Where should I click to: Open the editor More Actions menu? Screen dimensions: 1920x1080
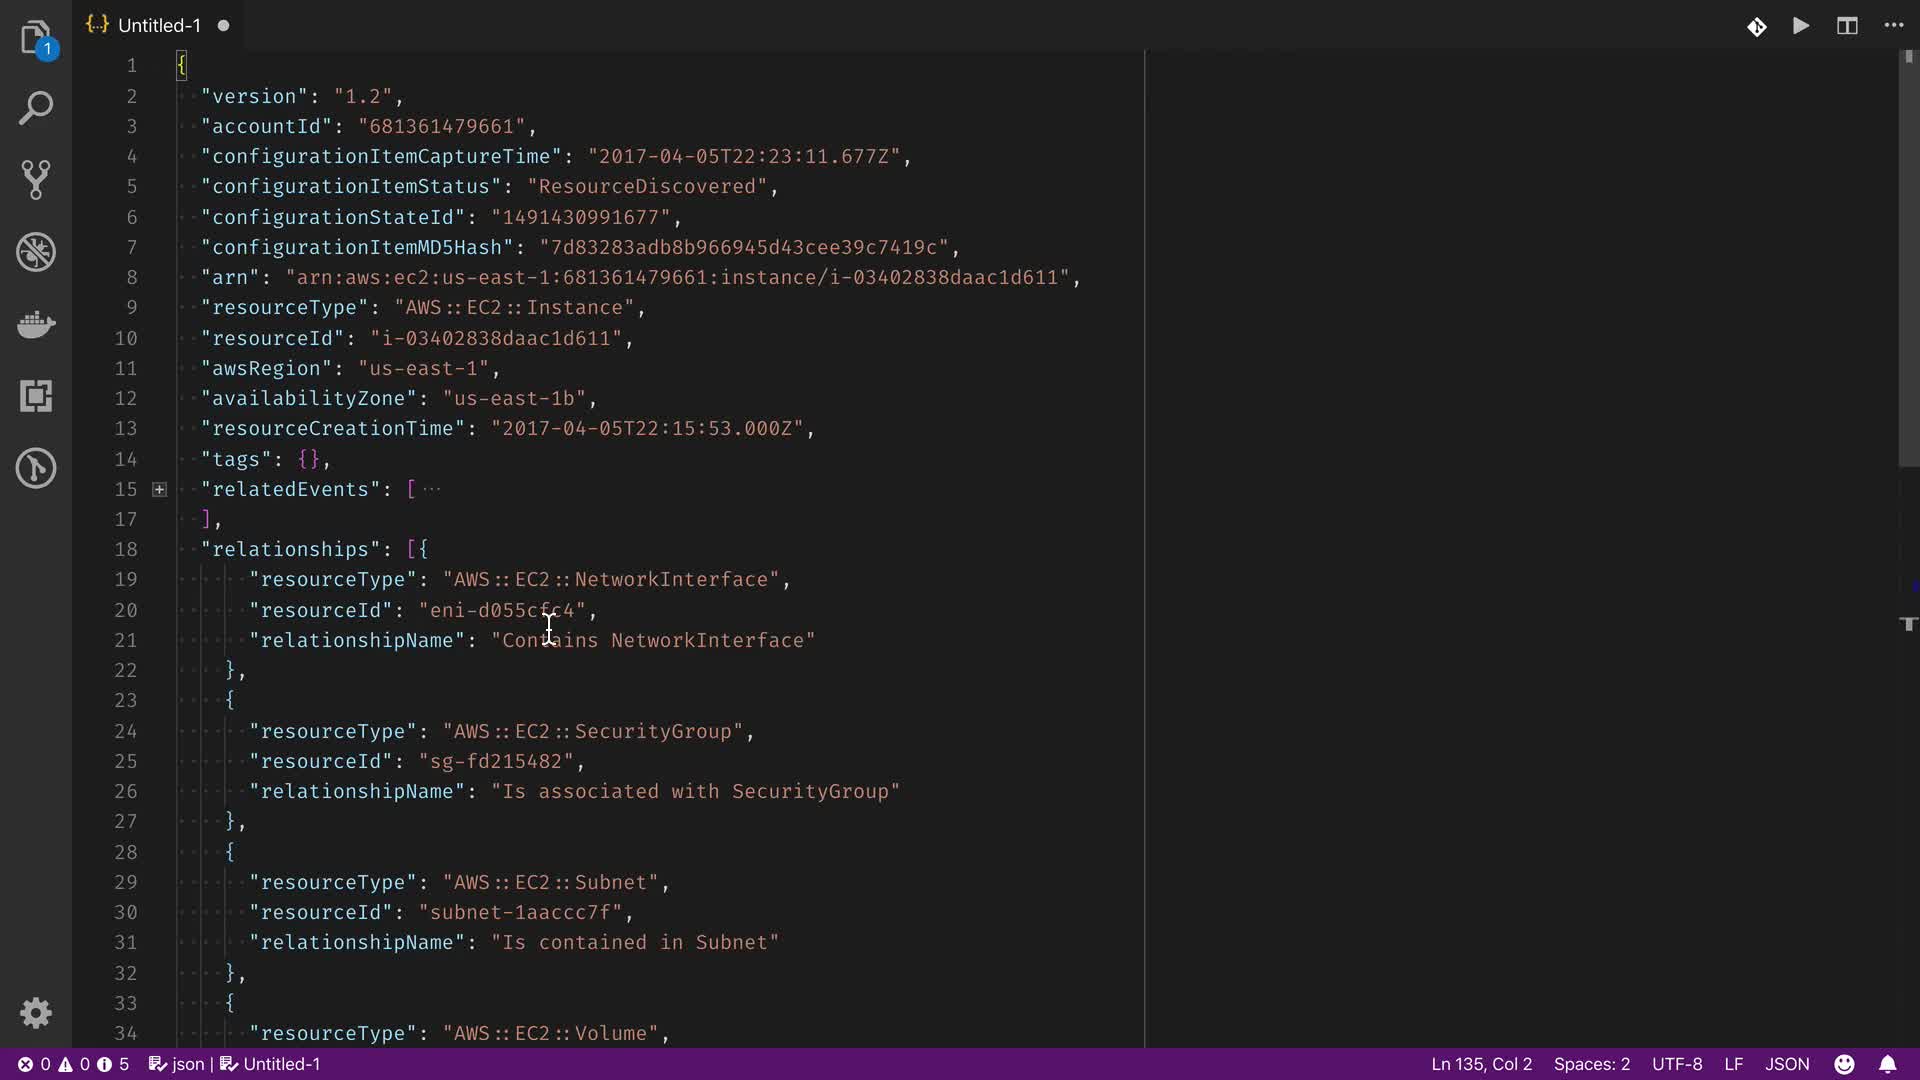(1894, 26)
